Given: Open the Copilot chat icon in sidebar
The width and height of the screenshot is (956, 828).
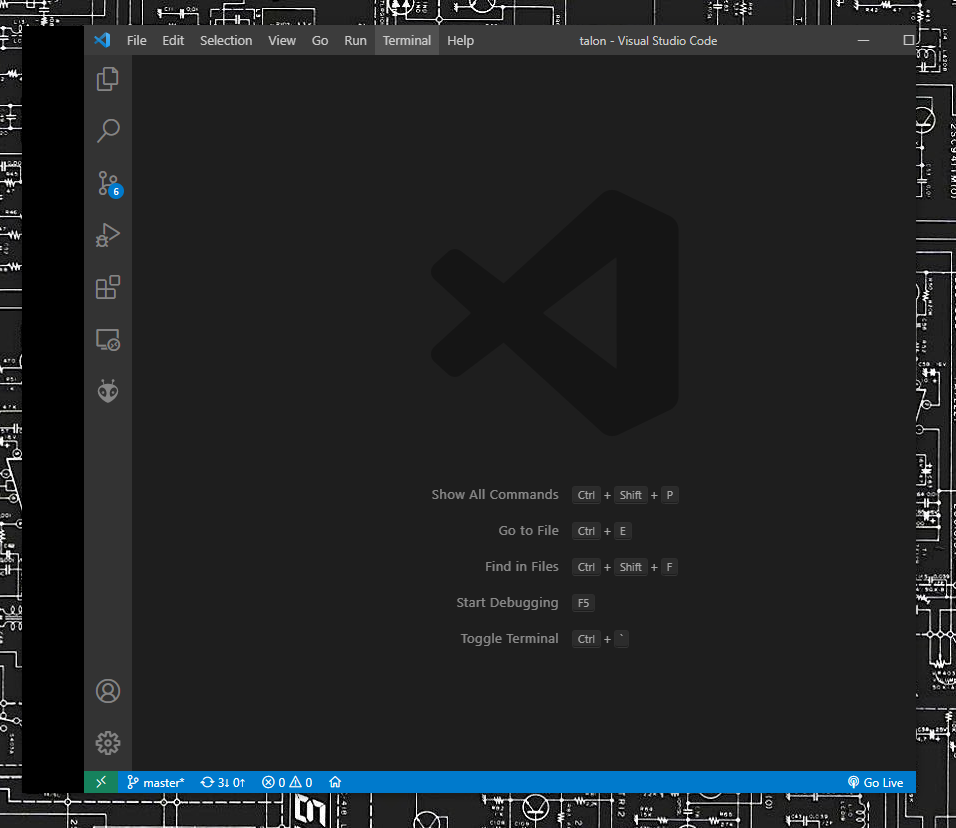Looking at the screenshot, I should (x=107, y=391).
